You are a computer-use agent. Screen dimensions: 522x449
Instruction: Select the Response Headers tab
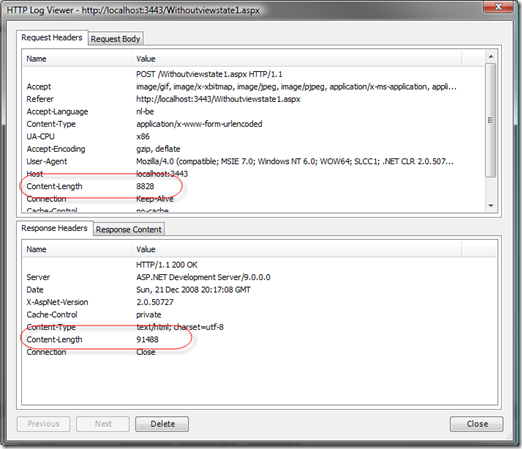(54, 228)
